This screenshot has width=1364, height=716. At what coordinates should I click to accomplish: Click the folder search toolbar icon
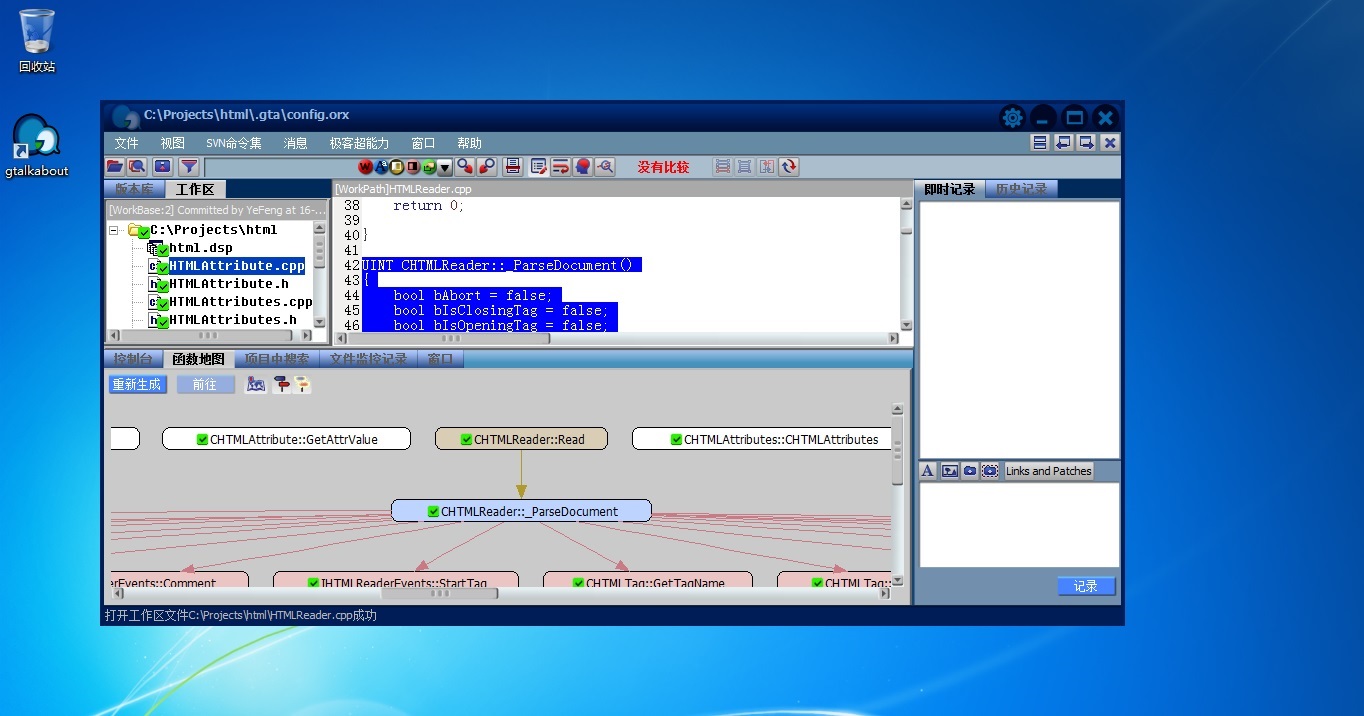pos(137,167)
